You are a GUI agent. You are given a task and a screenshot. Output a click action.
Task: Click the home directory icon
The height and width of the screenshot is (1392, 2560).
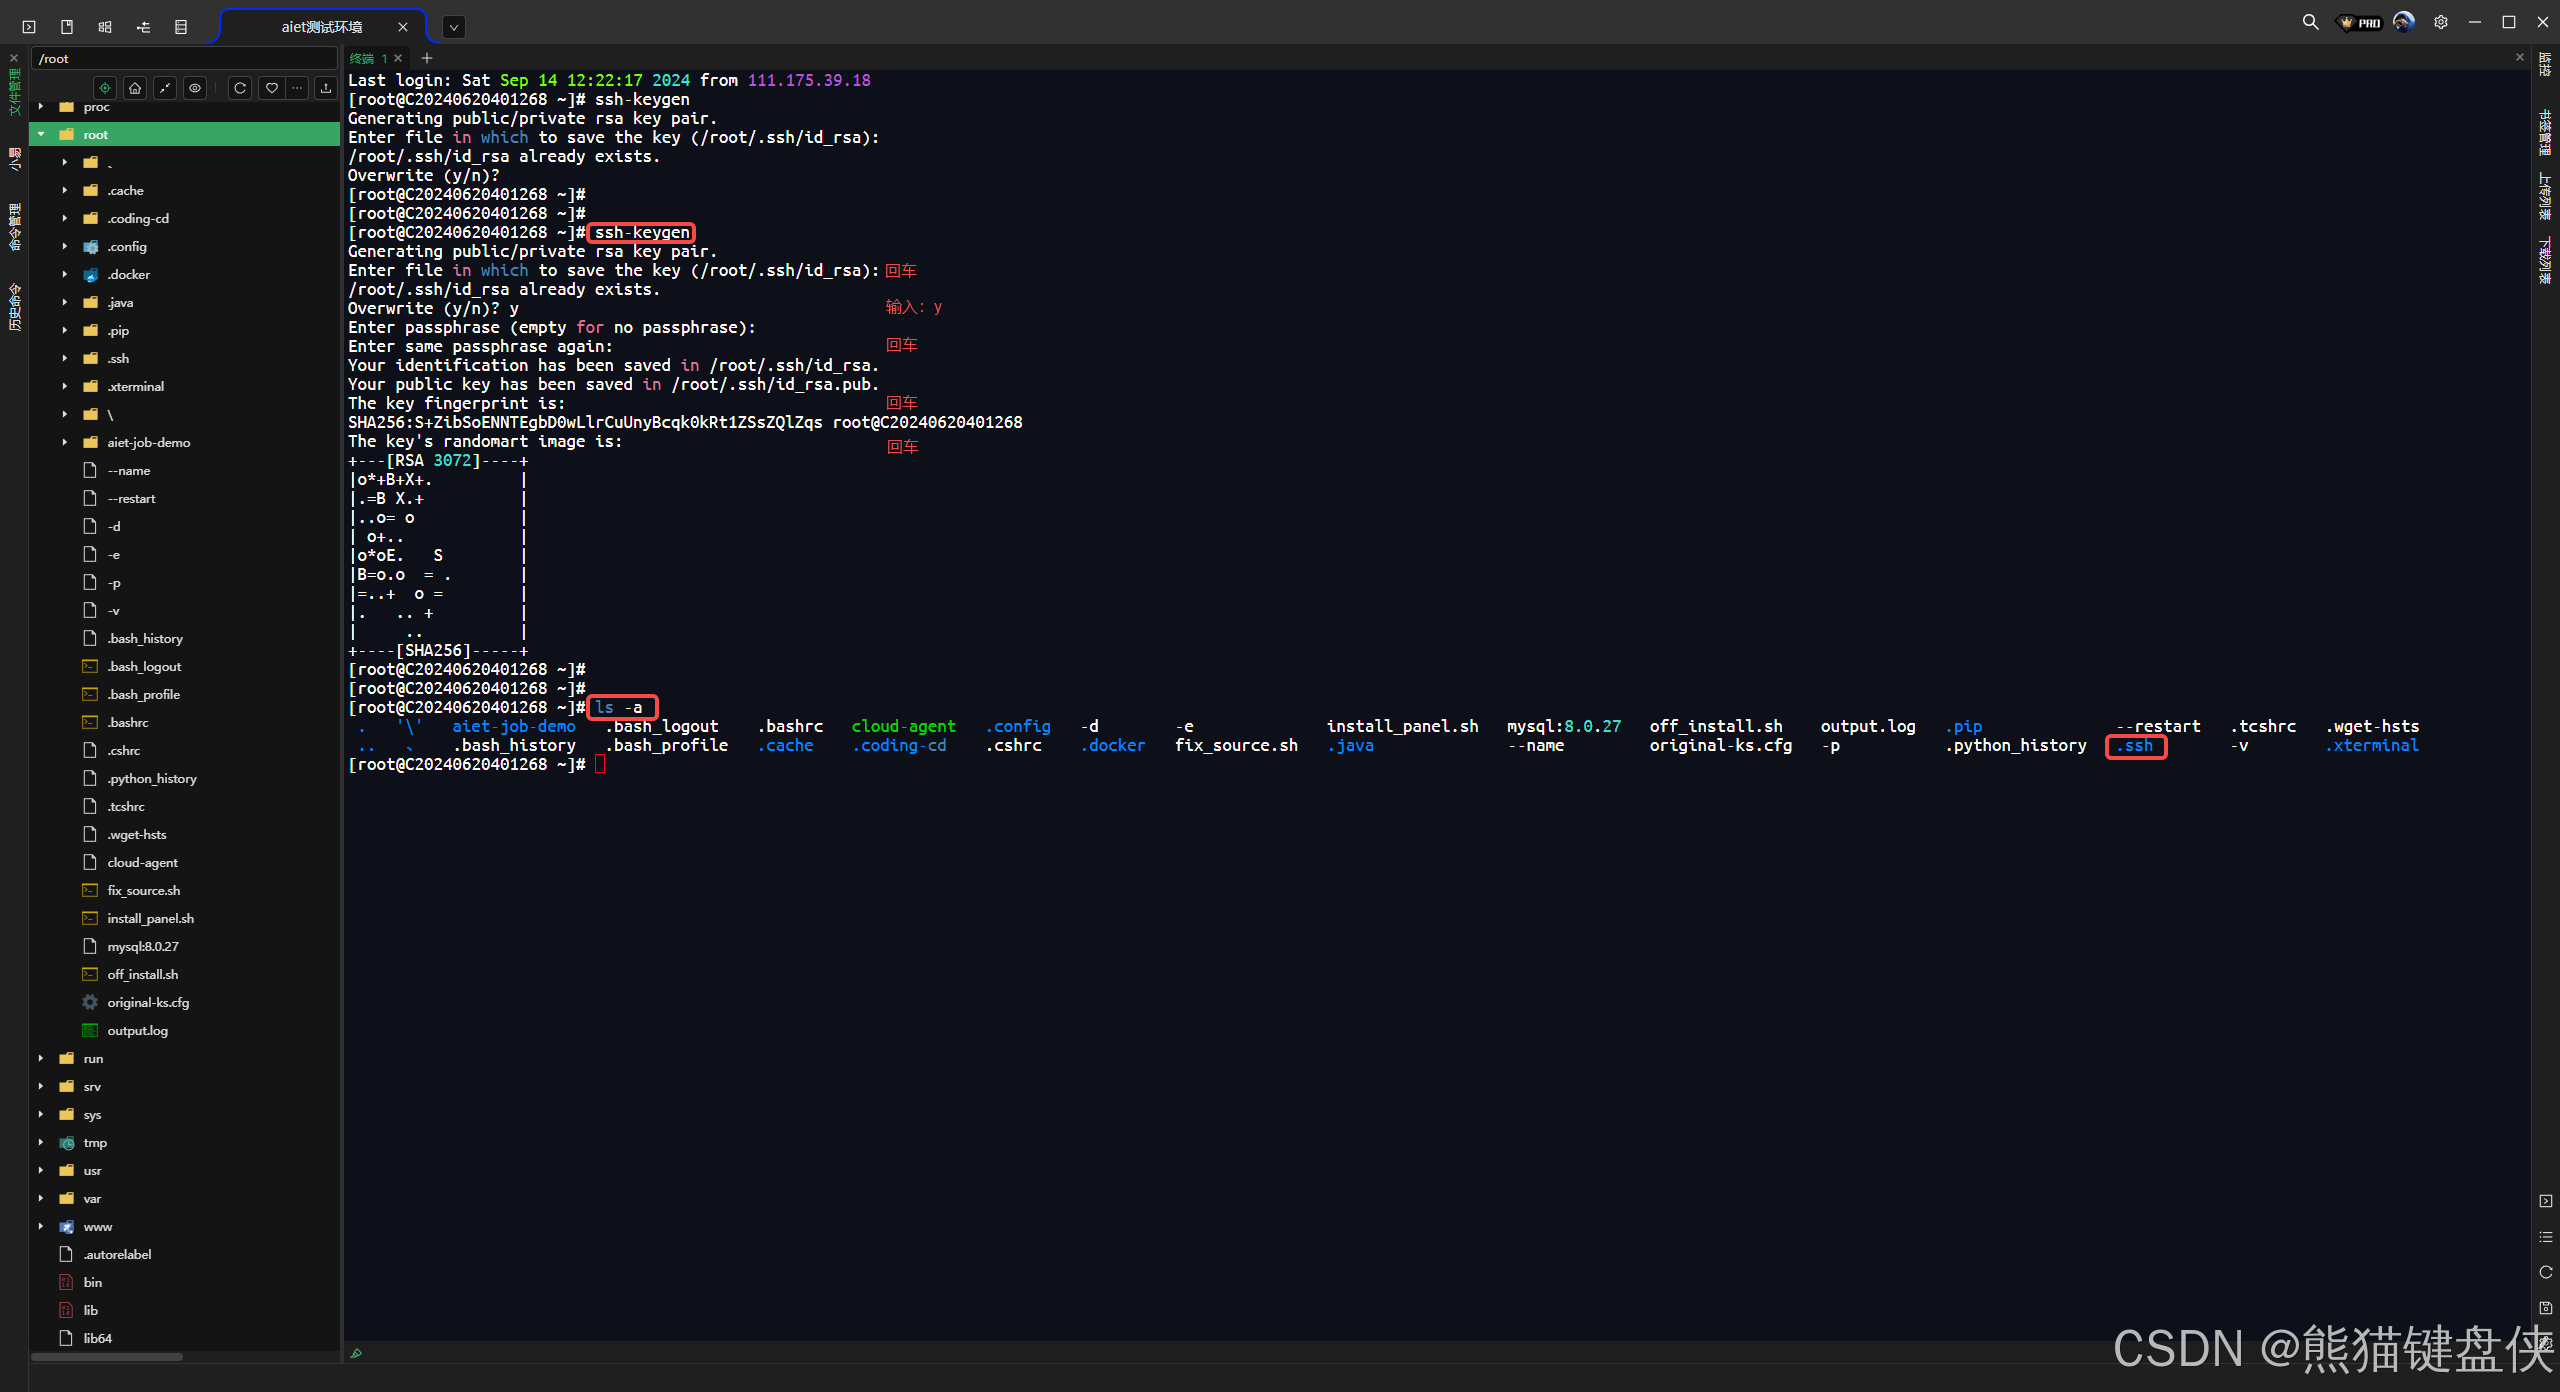[x=135, y=88]
